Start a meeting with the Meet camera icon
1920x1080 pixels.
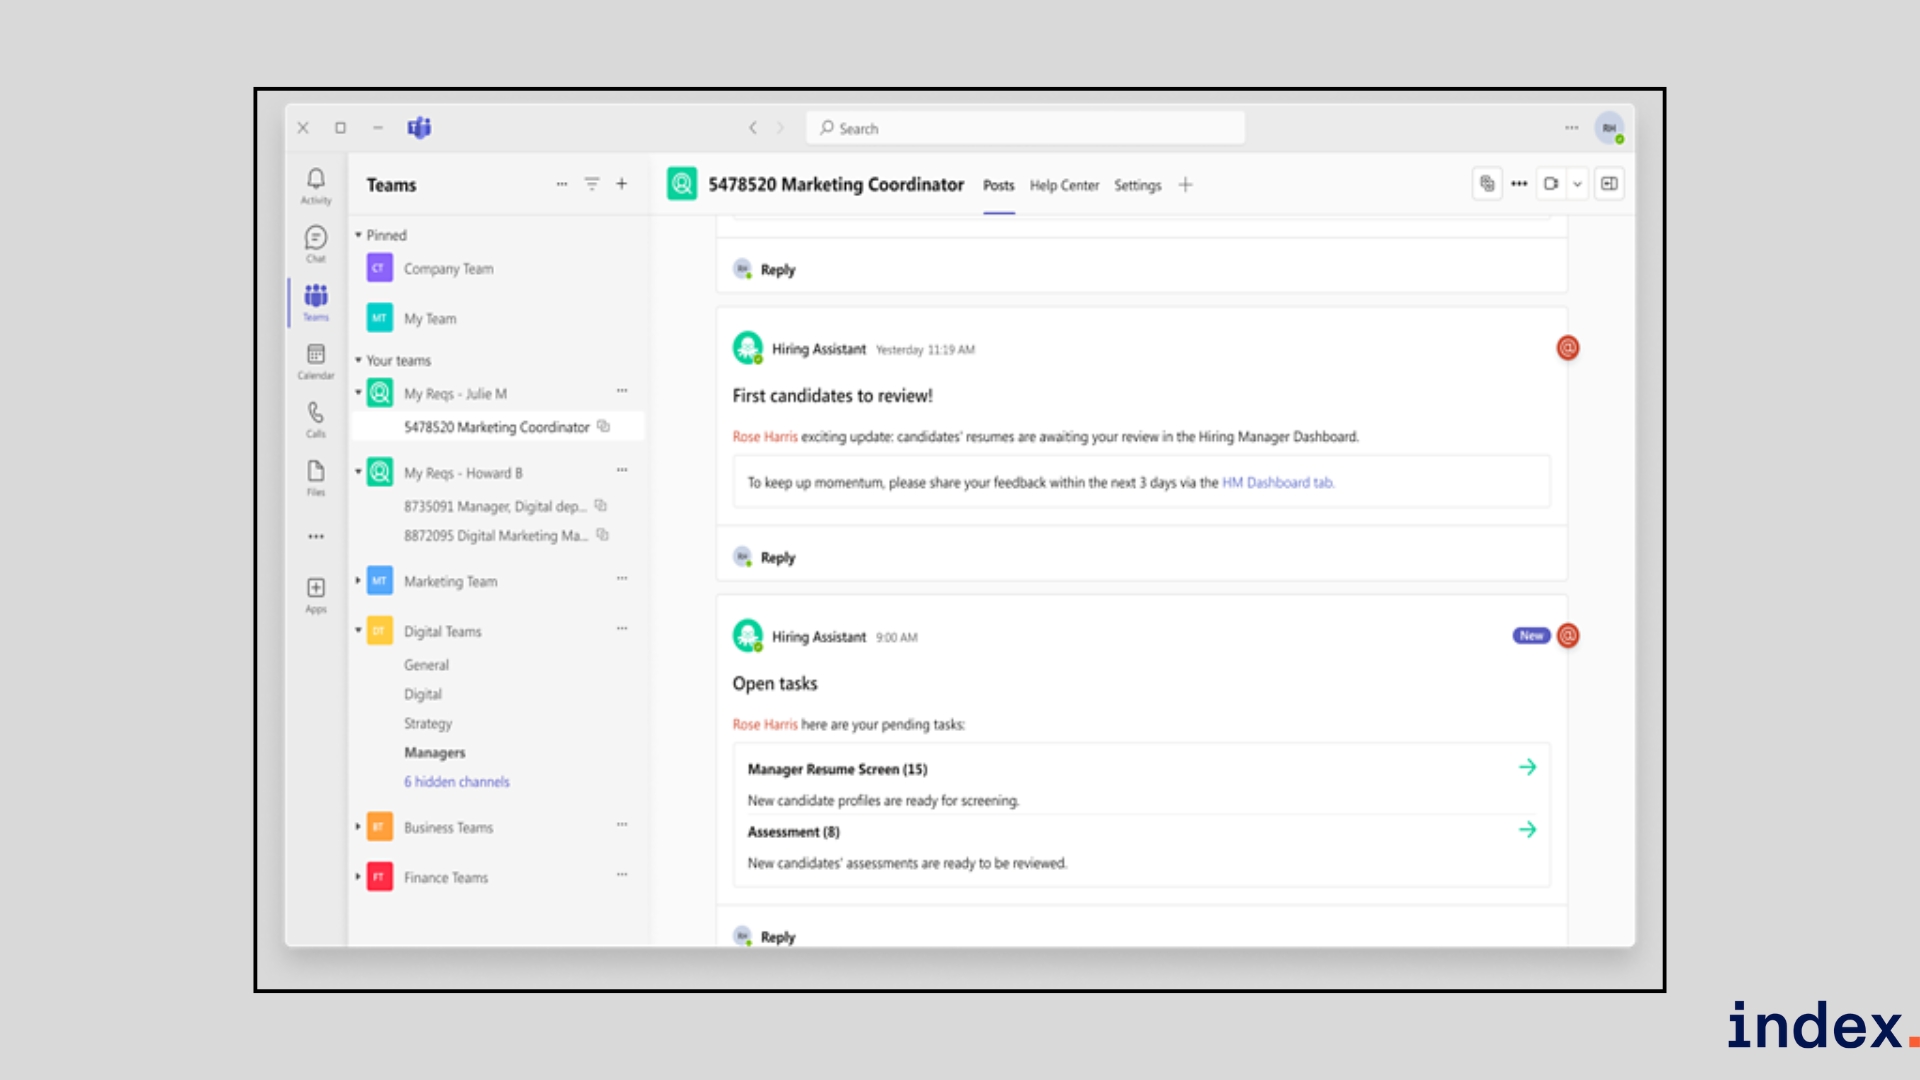point(1551,184)
